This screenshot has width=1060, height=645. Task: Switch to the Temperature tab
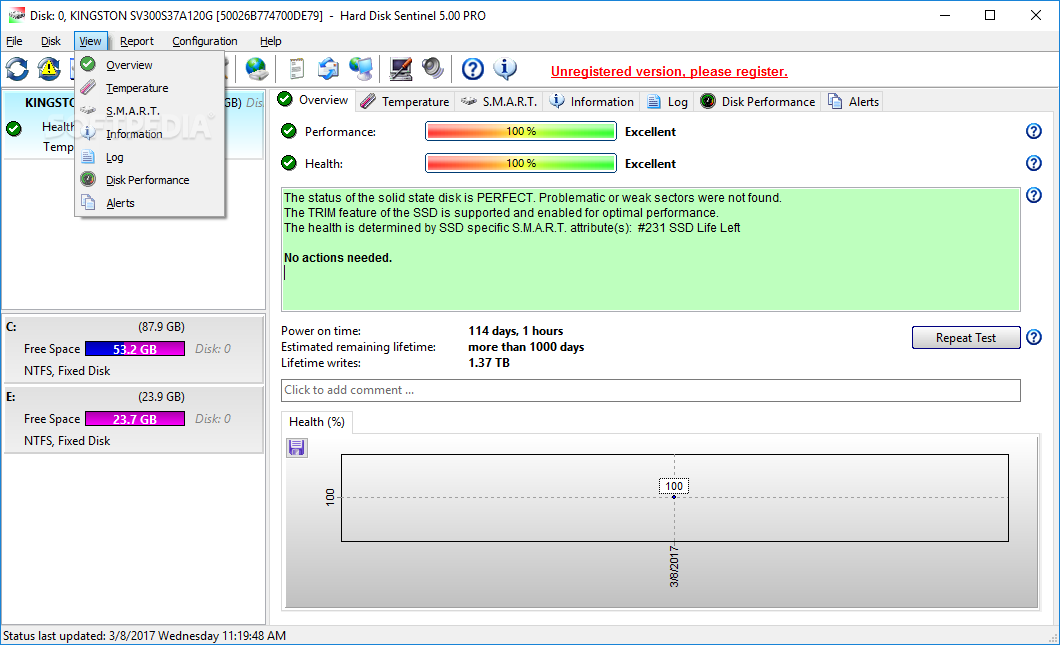point(405,101)
